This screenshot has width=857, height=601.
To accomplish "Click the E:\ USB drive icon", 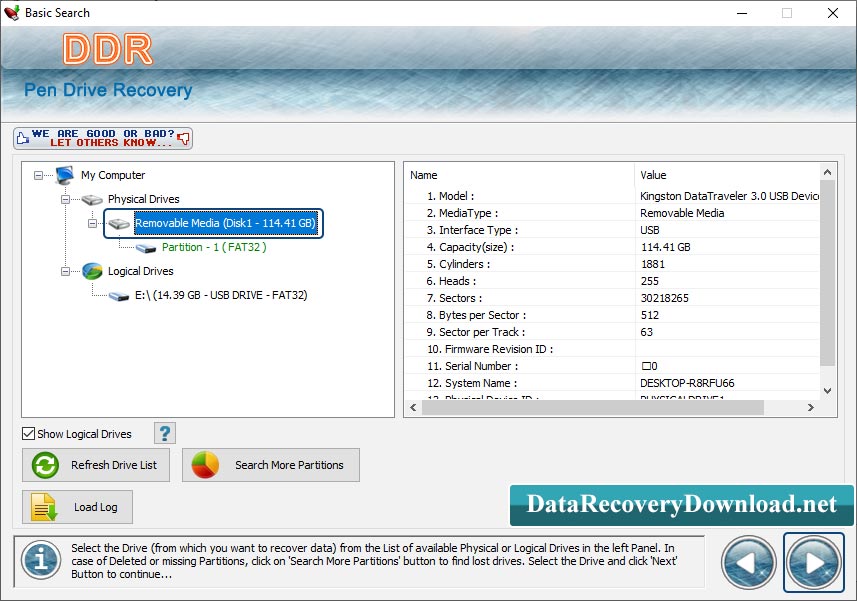I will tap(119, 296).
